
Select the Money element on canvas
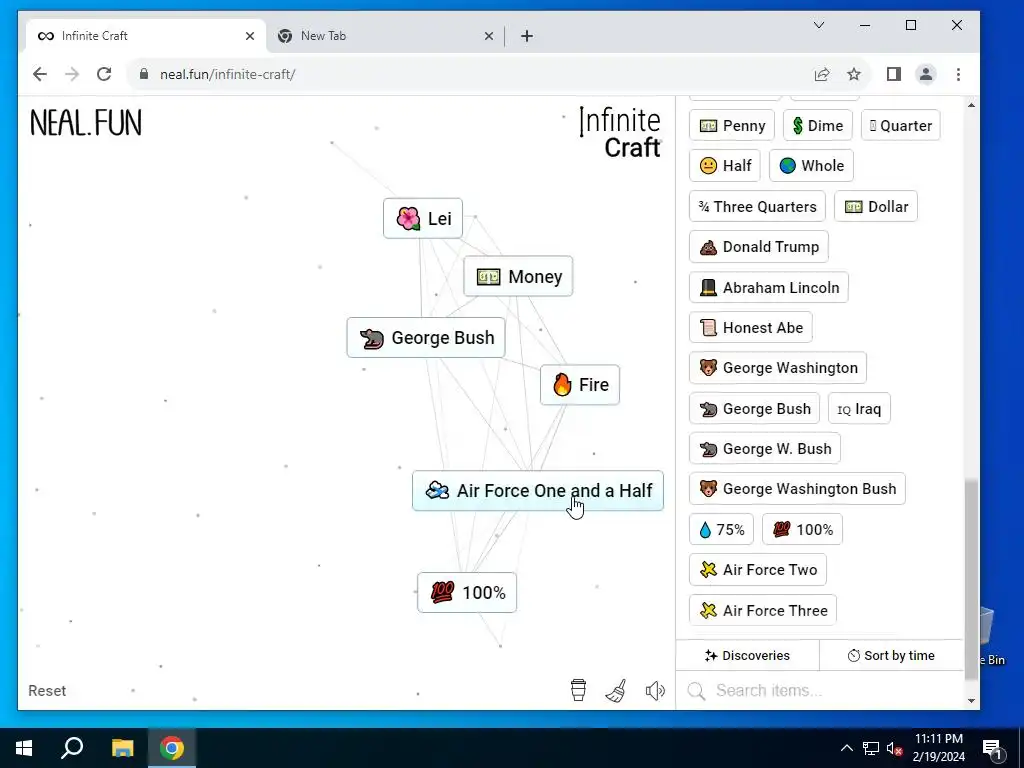pyautogui.click(x=518, y=276)
